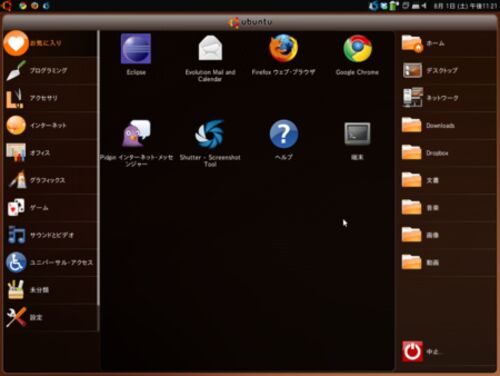Open the Universal Access category
The image size is (500, 376).
click(x=50, y=262)
